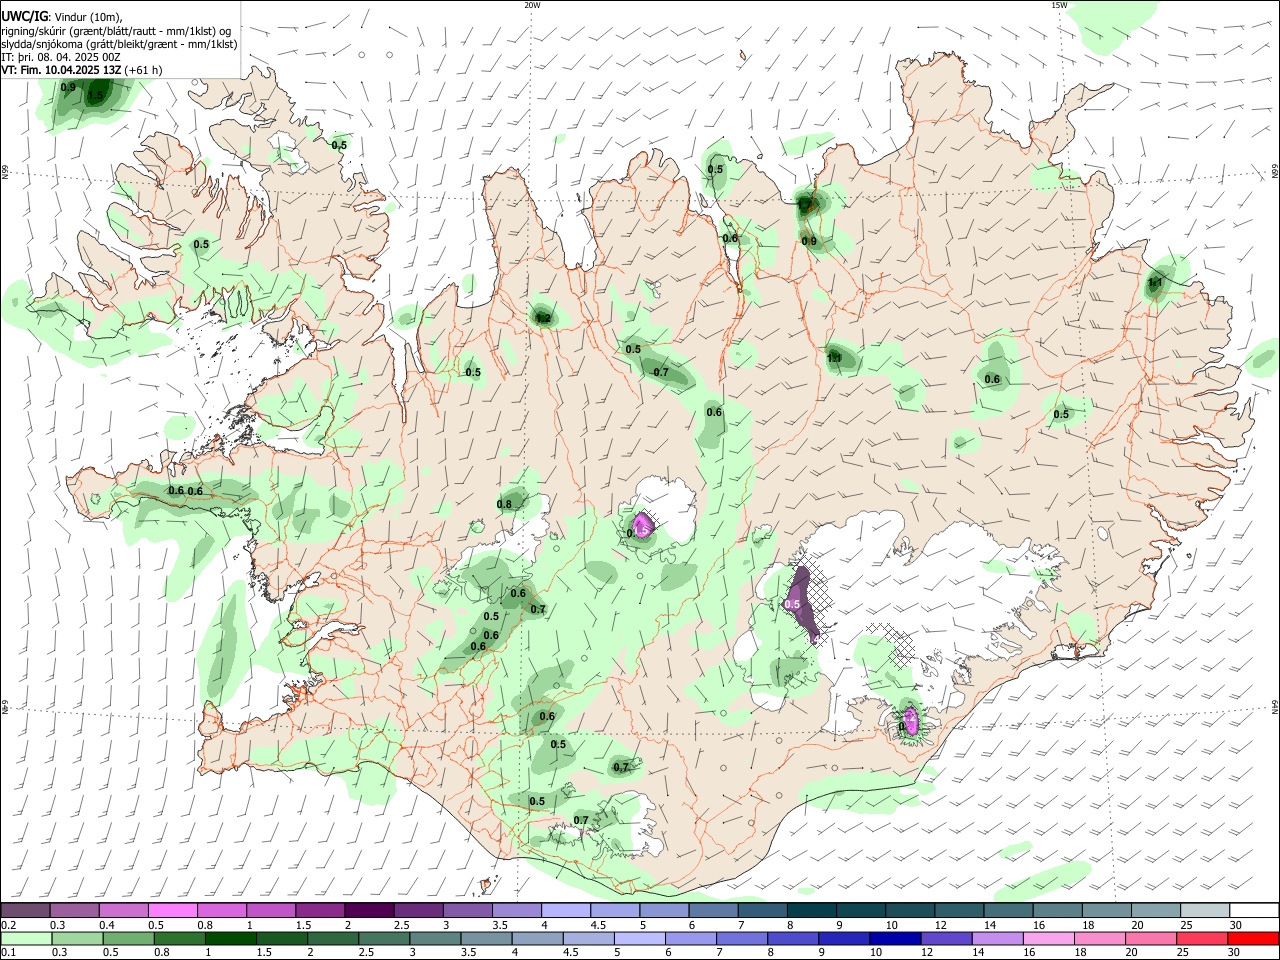Click the medium green 0.8 swatch in lower legend
This screenshot has height=960, width=1280.
coord(180,938)
